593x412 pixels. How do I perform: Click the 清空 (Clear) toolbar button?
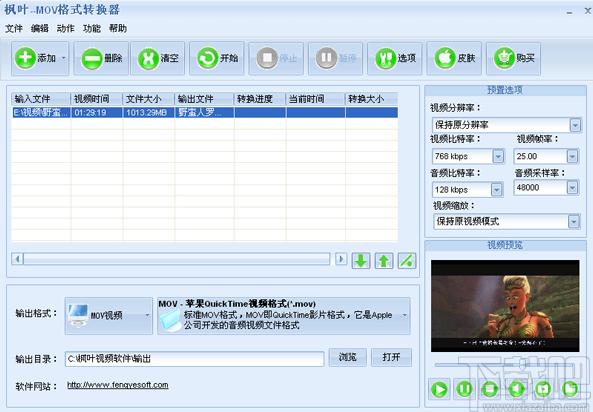[x=158, y=58]
